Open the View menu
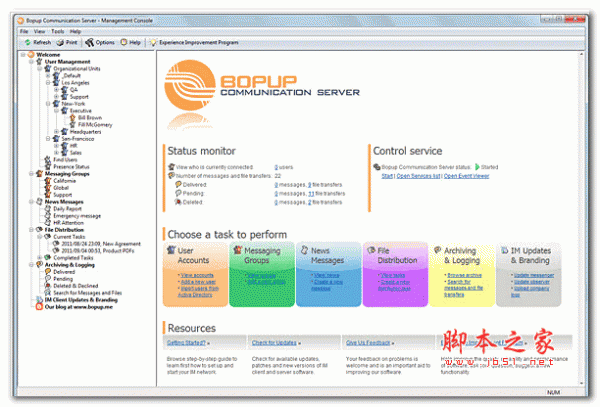The width and height of the screenshot is (600, 407). click(39, 31)
